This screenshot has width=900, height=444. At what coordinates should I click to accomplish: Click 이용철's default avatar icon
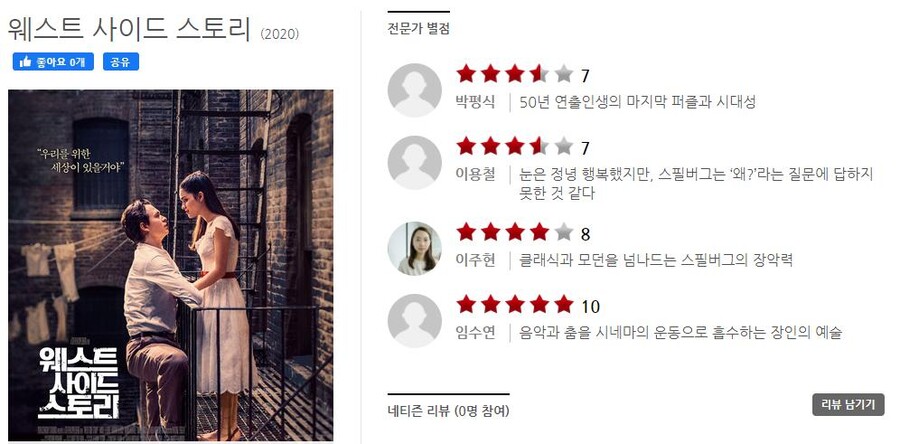point(414,162)
